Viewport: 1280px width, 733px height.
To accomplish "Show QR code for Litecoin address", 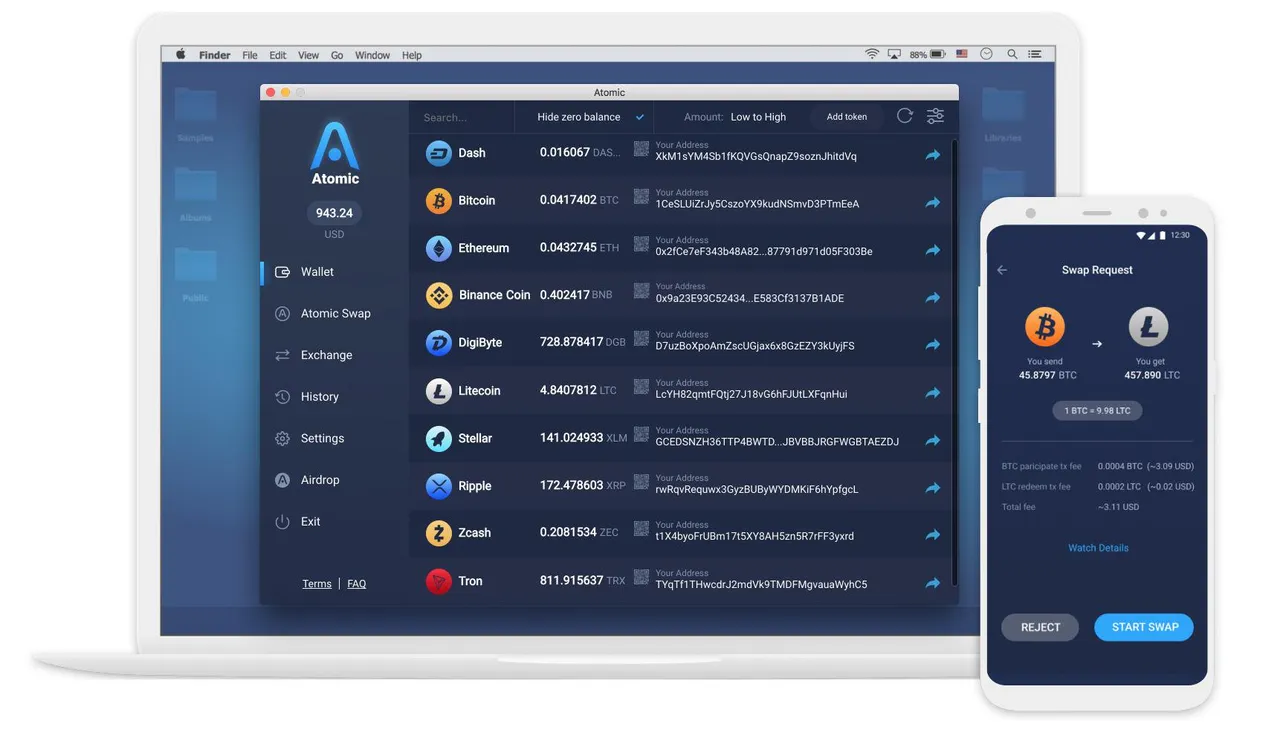I will click(x=642, y=387).
